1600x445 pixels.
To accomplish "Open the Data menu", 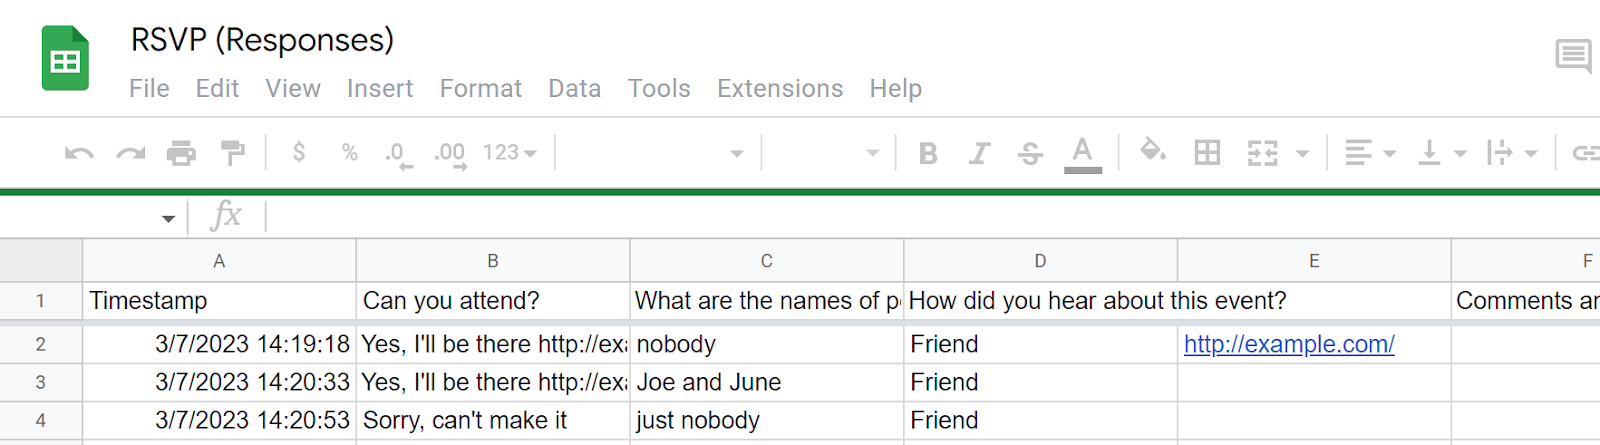I will [574, 89].
